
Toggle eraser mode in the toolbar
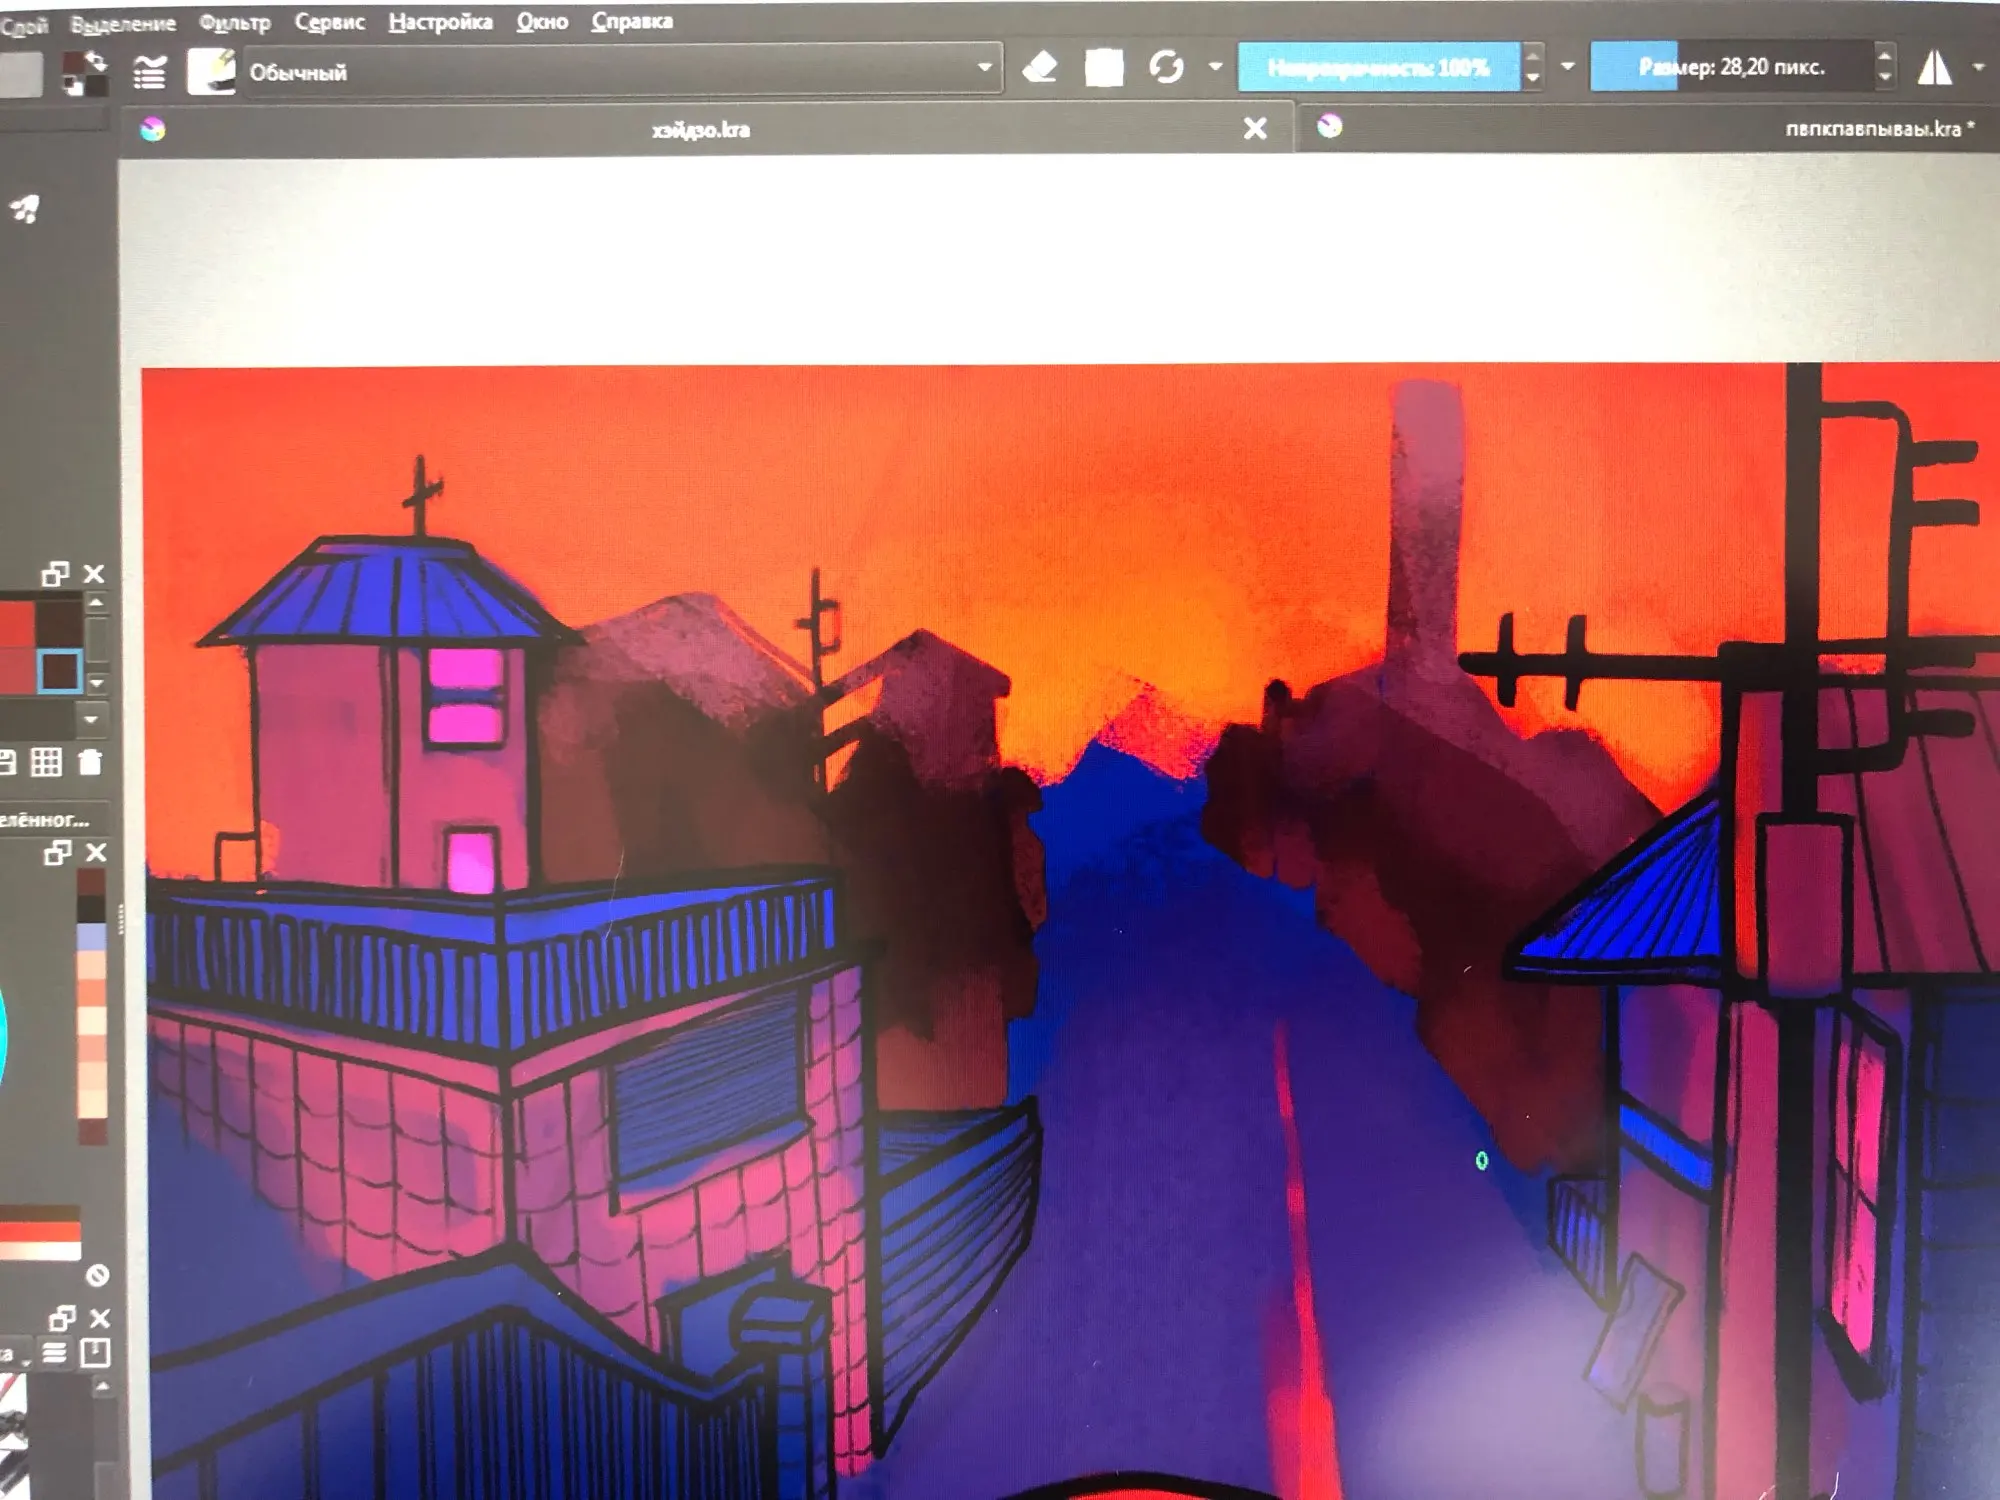tap(1040, 68)
